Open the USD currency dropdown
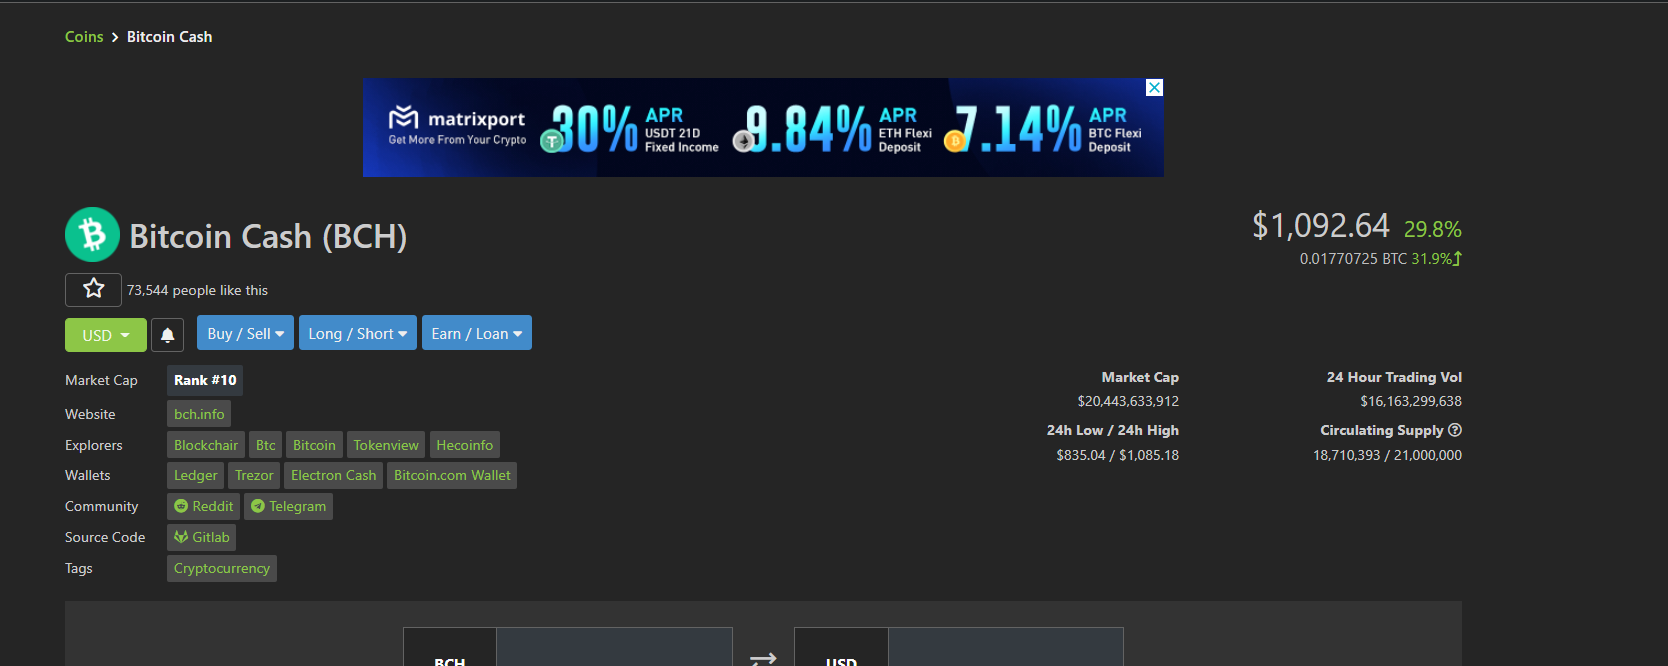Viewport: 1668px width, 666px height. pyautogui.click(x=106, y=335)
